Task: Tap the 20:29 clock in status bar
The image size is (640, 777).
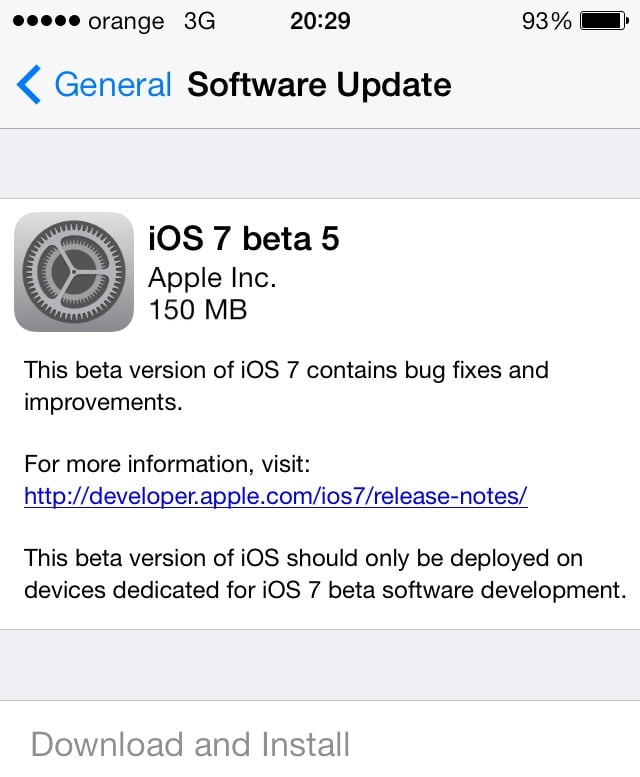Action: [x=320, y=21]
